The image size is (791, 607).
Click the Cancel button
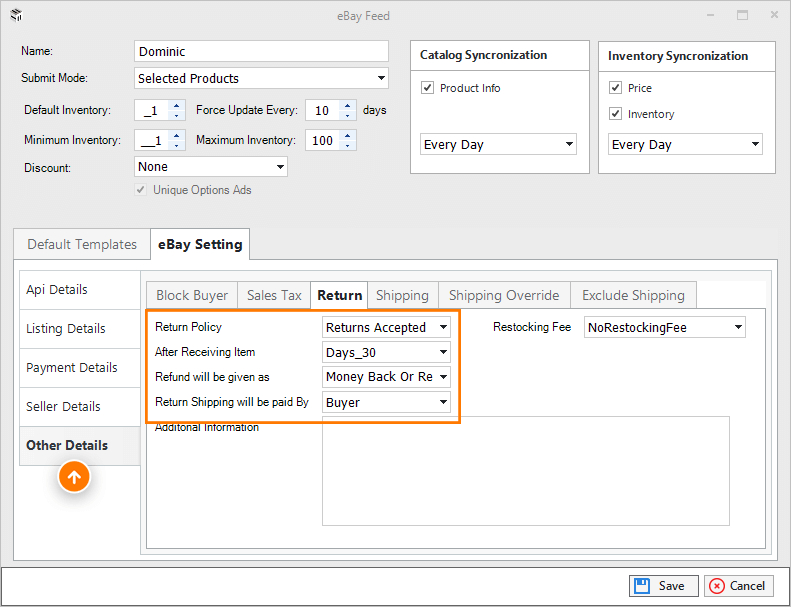tap(739, 586)
